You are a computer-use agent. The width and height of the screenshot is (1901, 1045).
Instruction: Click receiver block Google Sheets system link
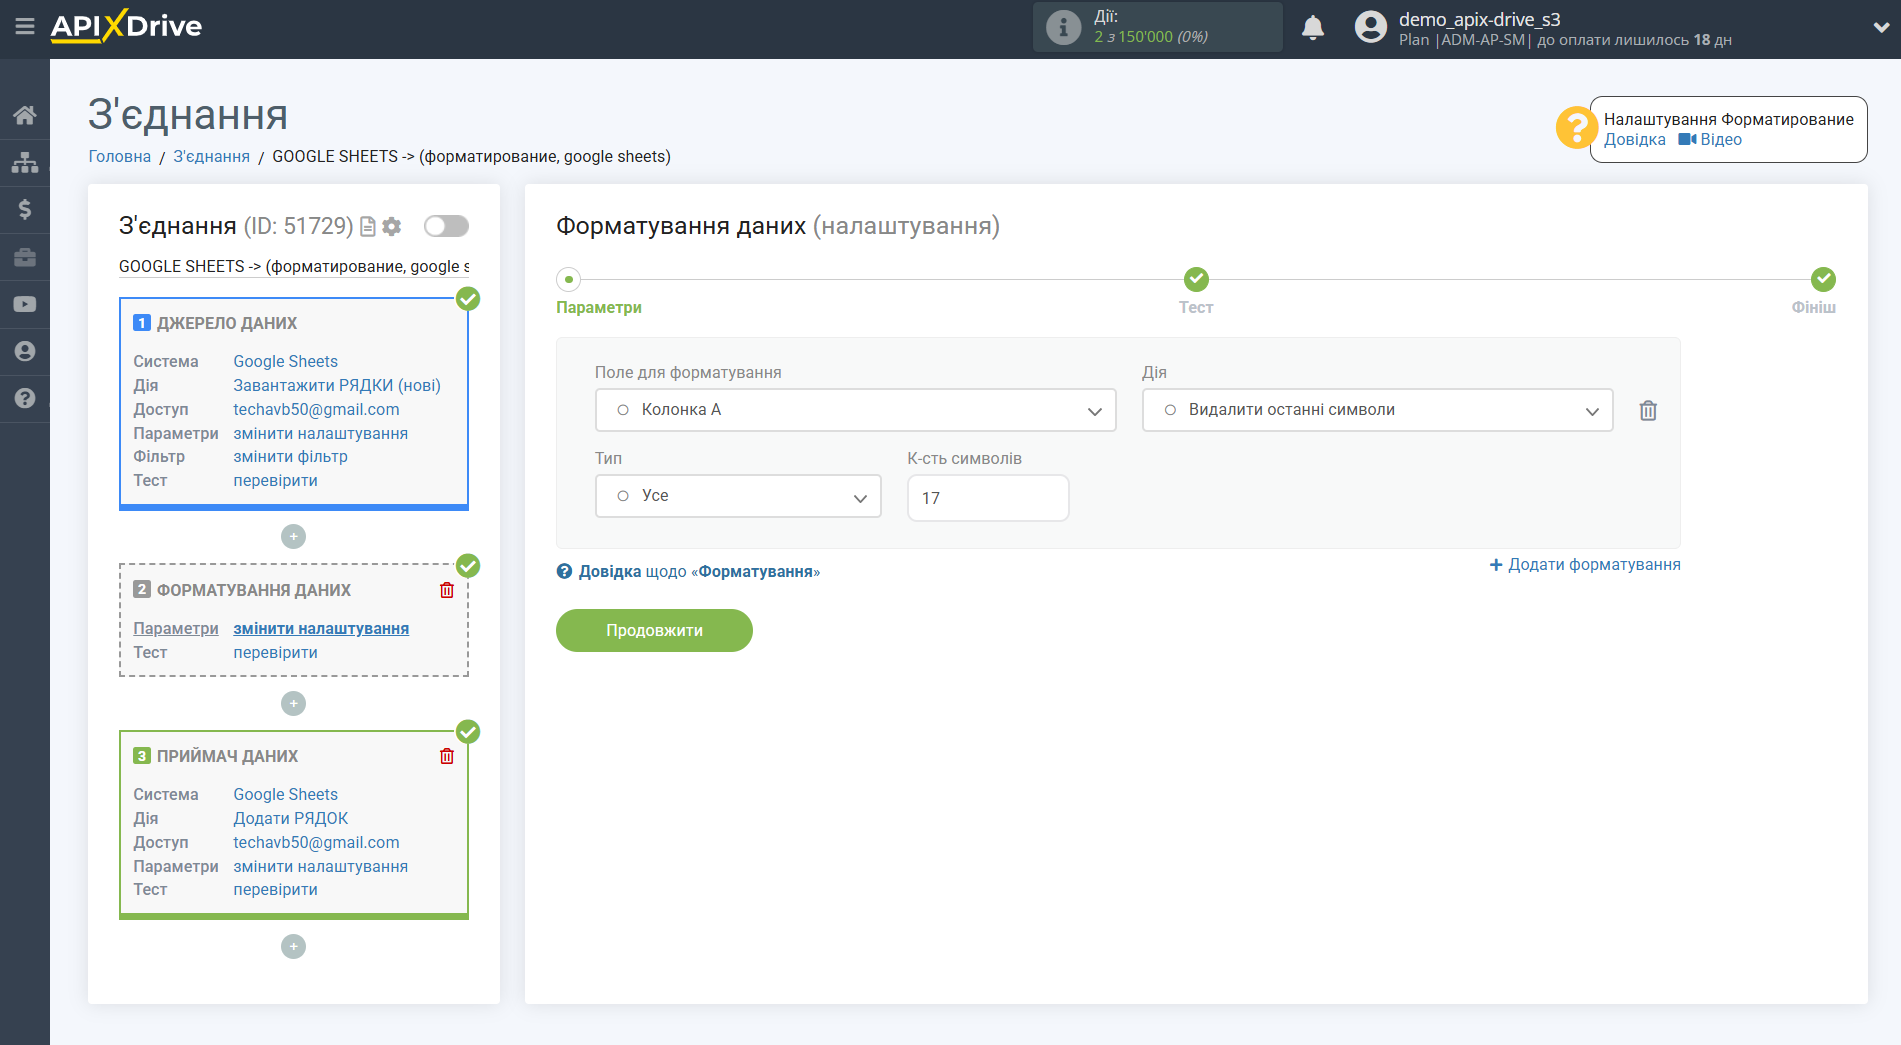pyautogui.click(x=285, y=795)
